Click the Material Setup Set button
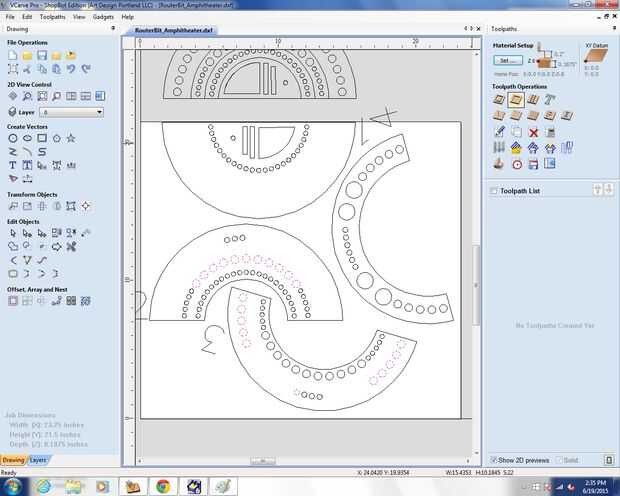The width and height of the screenshot is (620, 496). coord(508,61)
